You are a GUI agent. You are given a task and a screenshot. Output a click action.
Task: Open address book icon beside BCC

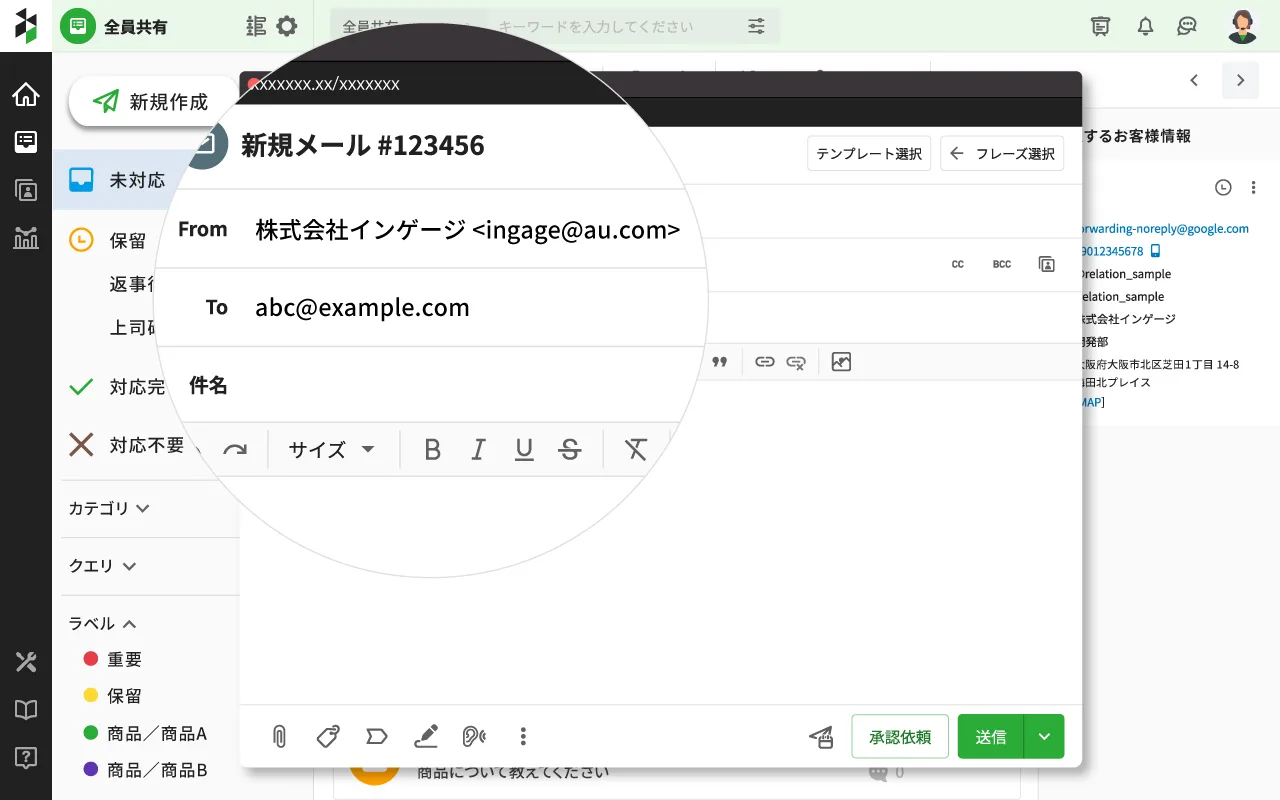[1047, 264]
